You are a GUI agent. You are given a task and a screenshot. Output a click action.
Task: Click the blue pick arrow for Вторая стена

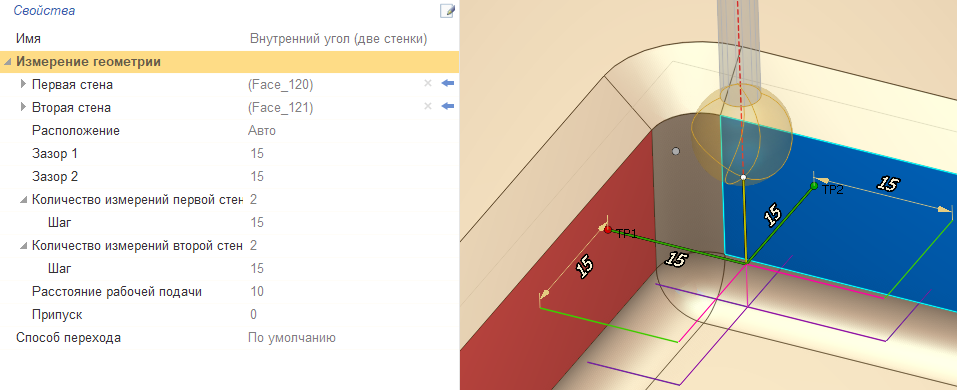click(x=448, y=107)
